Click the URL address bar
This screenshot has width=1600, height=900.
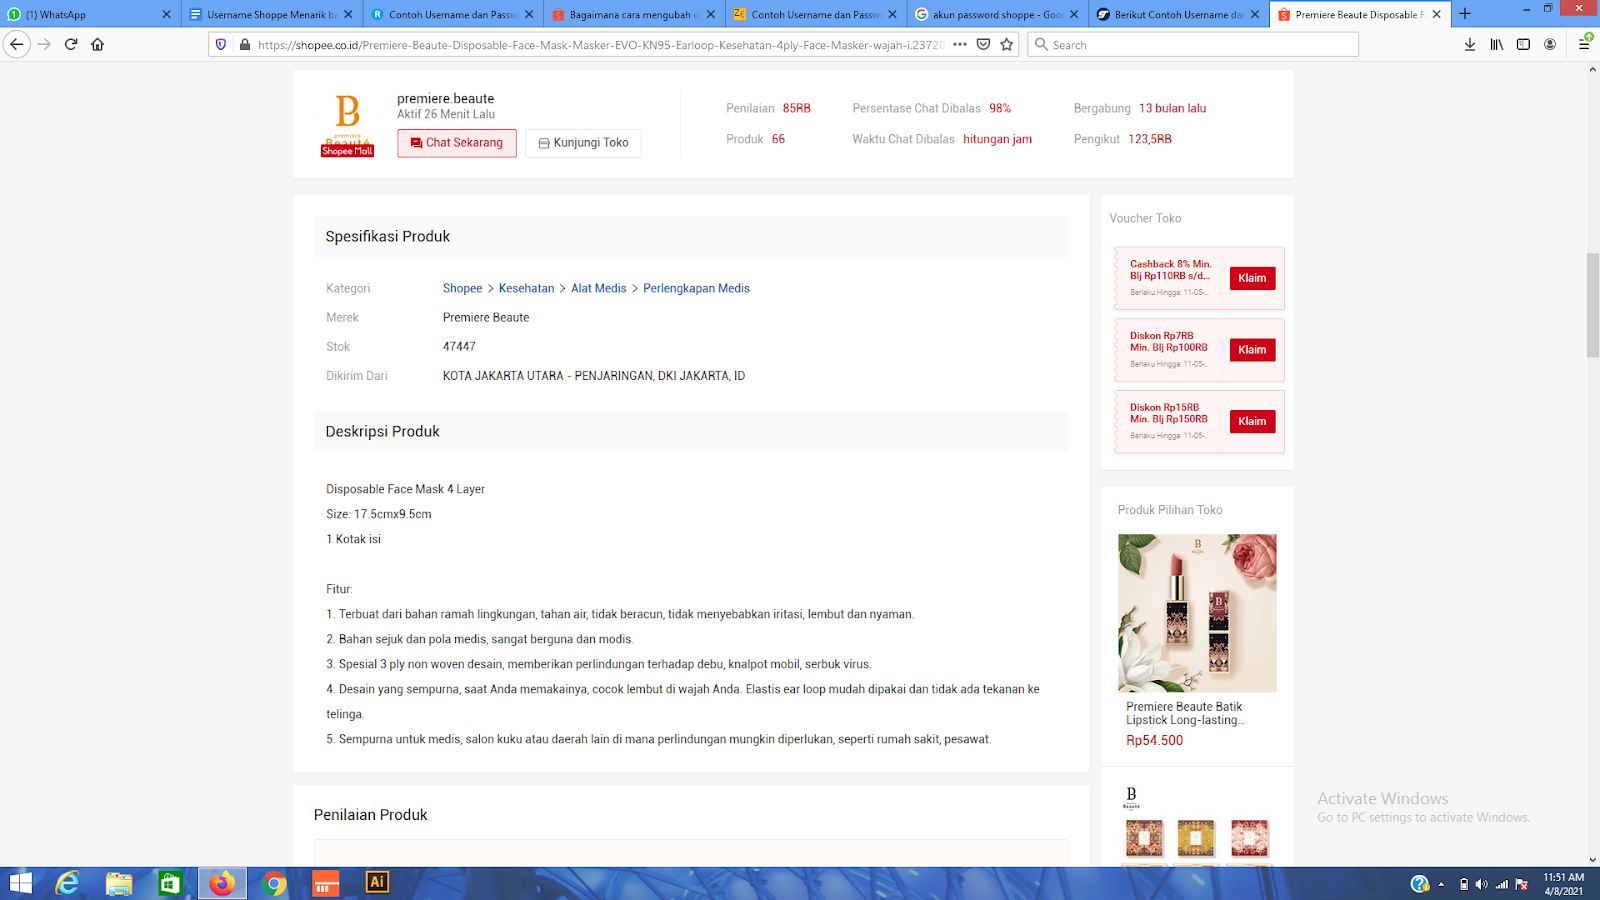(x=600, y=44)
